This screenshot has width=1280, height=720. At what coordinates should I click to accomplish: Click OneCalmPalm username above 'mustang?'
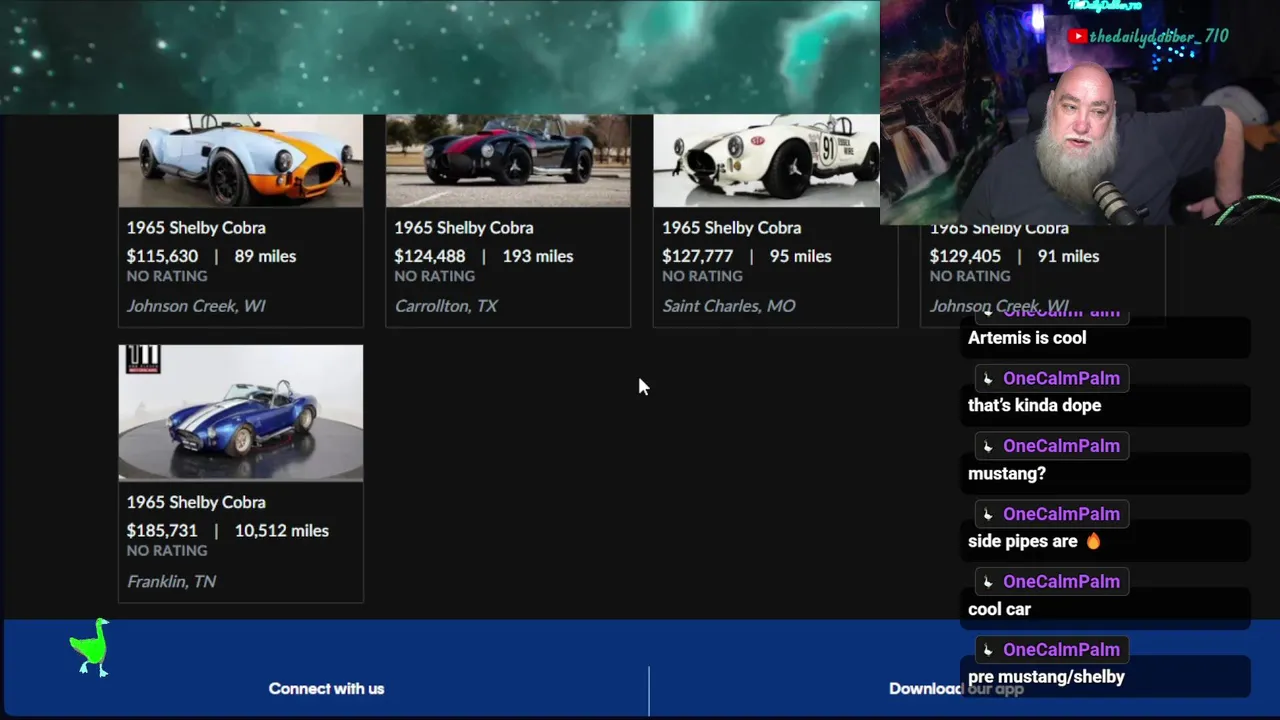coord(1061,446)
